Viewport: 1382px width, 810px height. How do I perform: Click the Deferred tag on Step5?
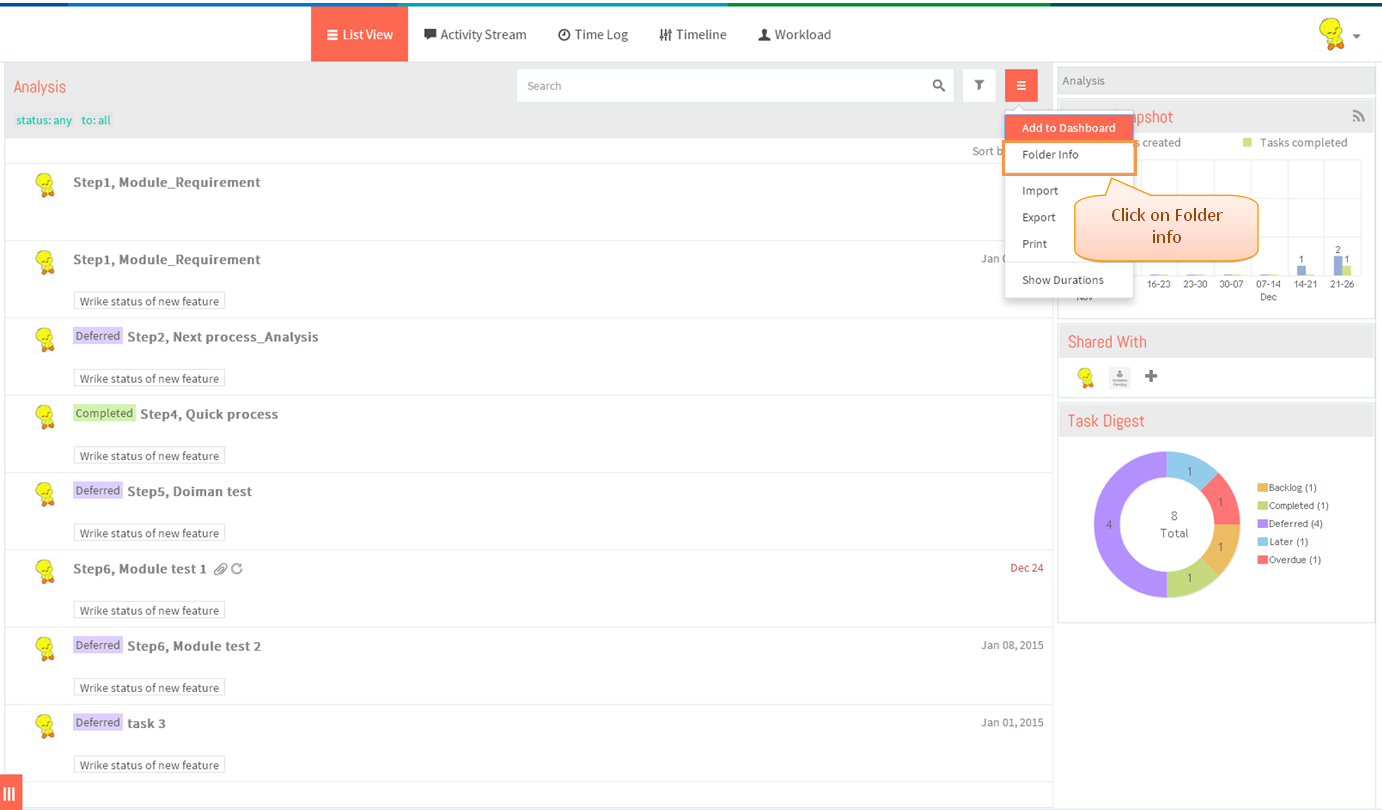[98, 490]
